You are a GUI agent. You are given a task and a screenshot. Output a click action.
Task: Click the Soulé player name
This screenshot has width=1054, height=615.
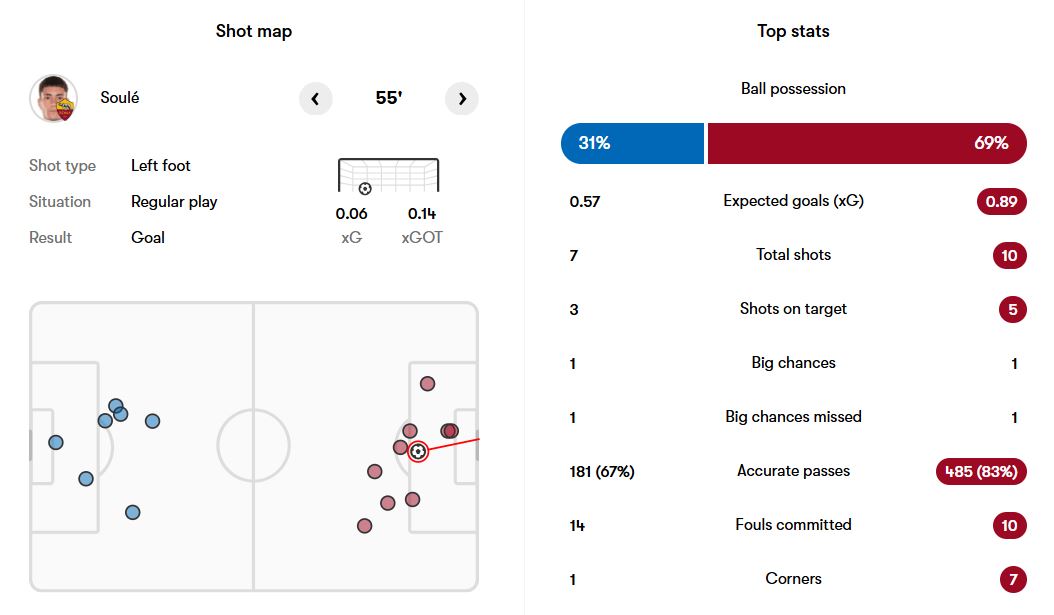[x=120, y=98]
